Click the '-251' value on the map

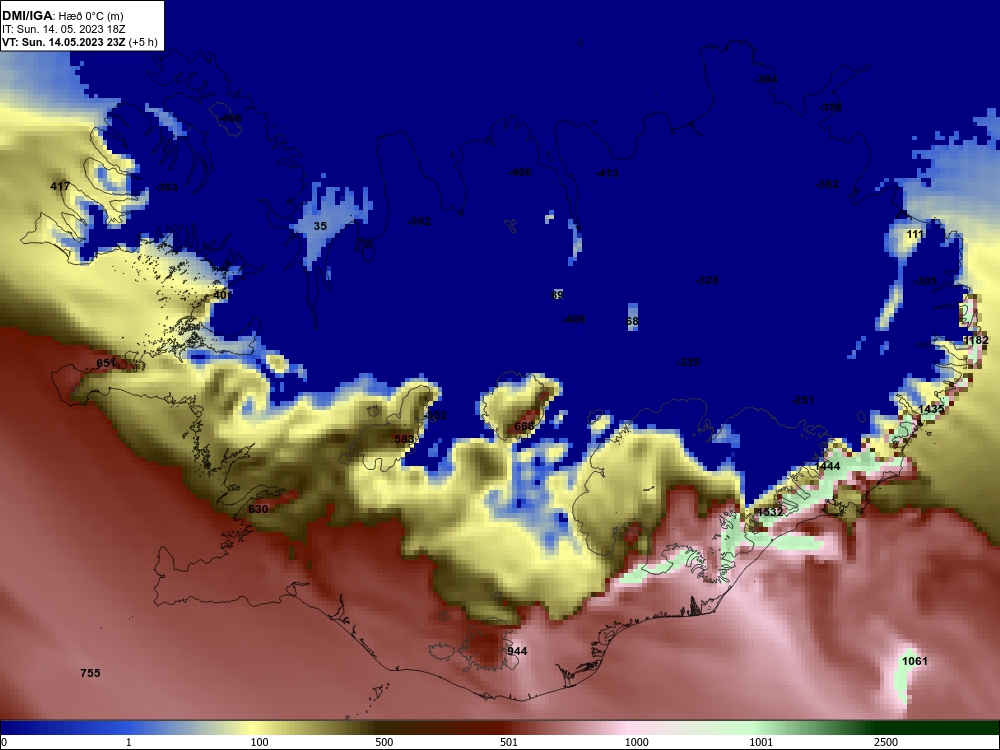click(803, 400)
